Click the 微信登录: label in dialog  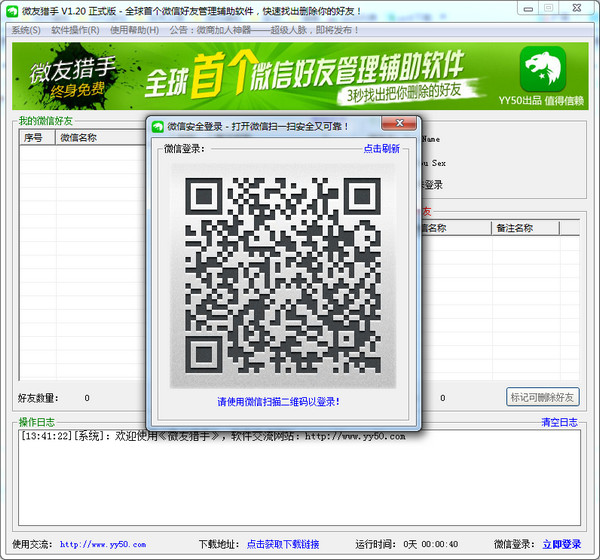click(184, 149)
